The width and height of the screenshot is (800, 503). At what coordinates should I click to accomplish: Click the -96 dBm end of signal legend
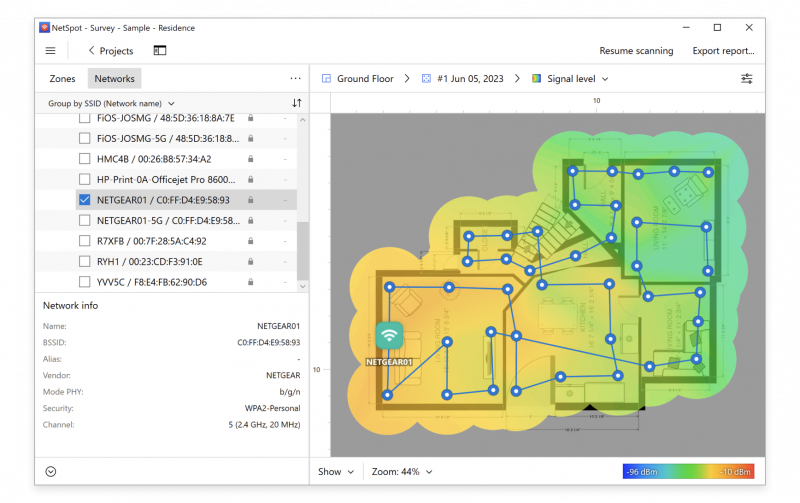[642, 472]
